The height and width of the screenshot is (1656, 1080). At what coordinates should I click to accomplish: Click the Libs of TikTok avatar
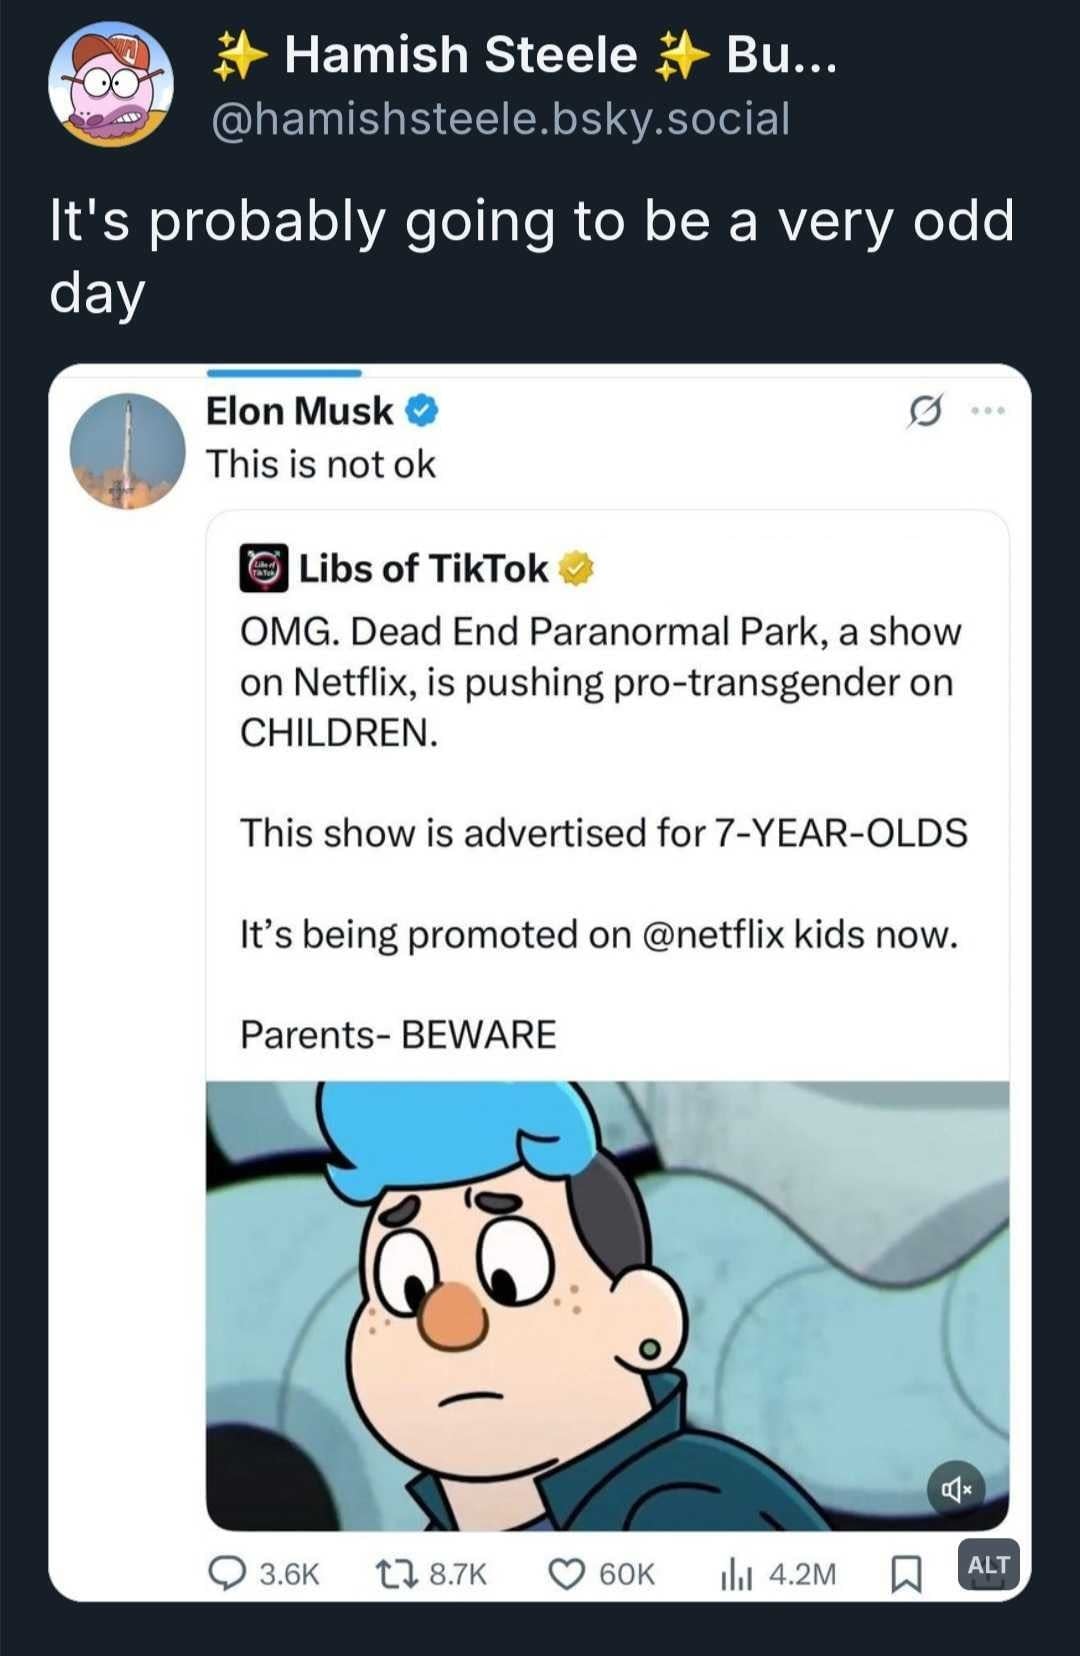[x=263, y=569]
